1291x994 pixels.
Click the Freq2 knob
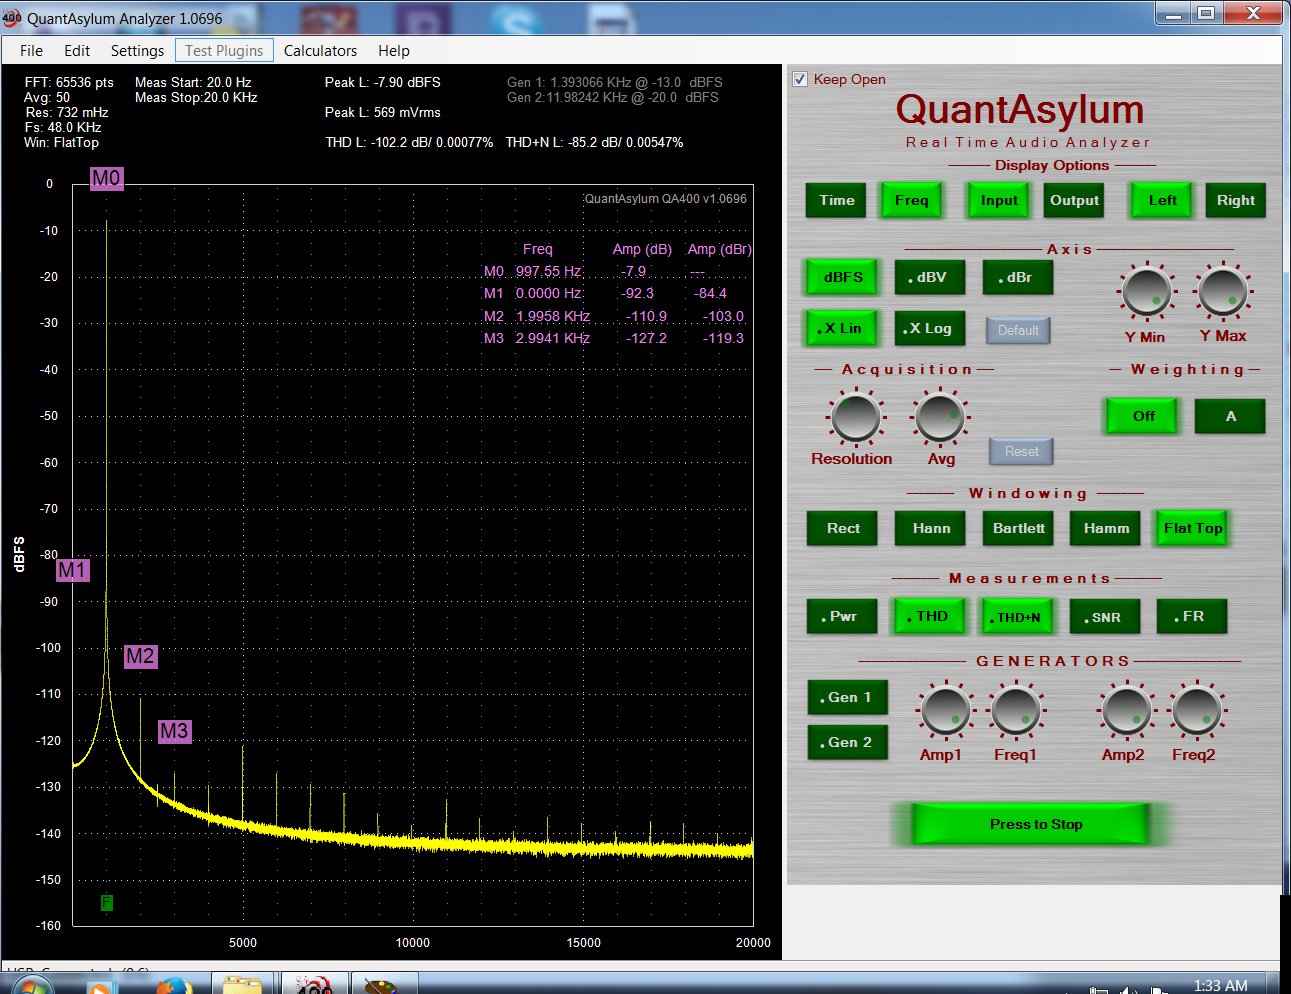(1196, 711)
